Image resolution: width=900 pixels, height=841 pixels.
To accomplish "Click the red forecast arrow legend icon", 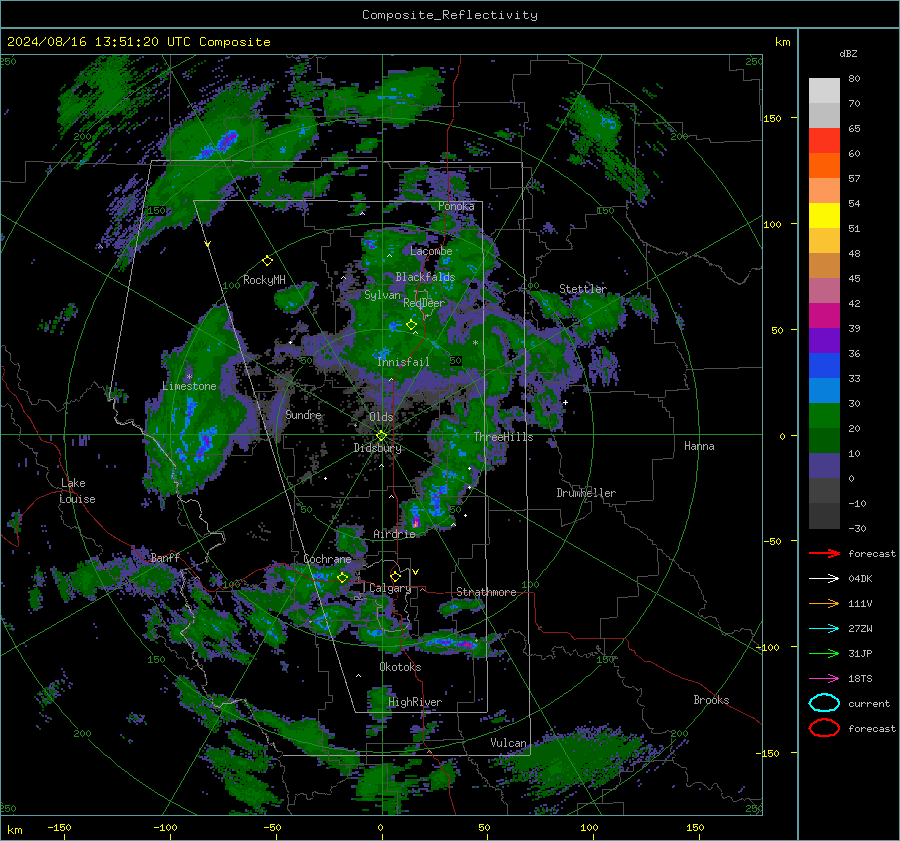I will pyautogui.click(x=824, y=553).
